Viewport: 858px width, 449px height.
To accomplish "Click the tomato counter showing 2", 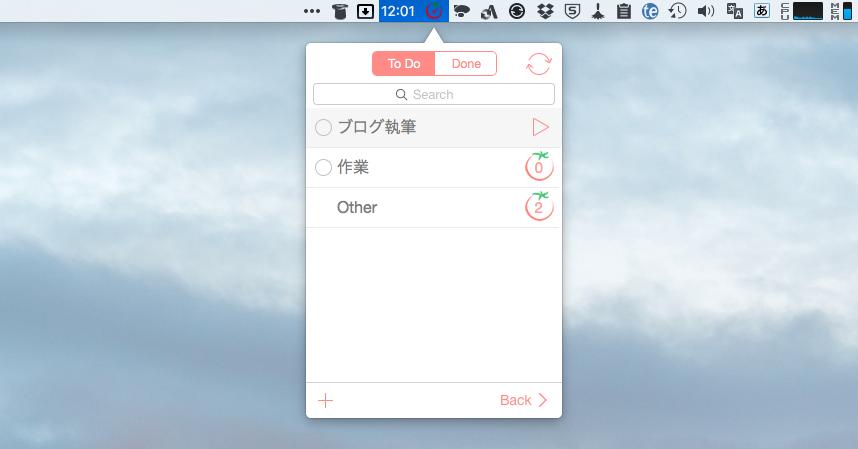I will 539,206.
